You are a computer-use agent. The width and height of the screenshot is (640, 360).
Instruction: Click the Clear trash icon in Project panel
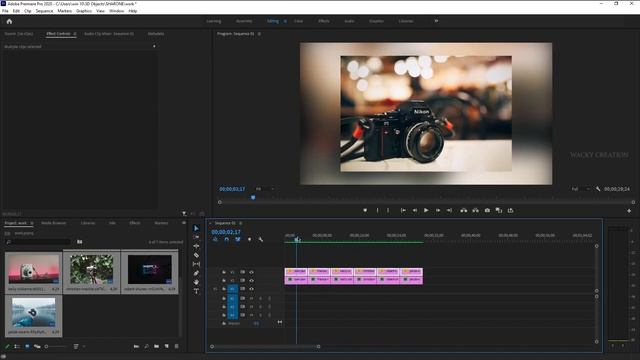tap(177, 347)
